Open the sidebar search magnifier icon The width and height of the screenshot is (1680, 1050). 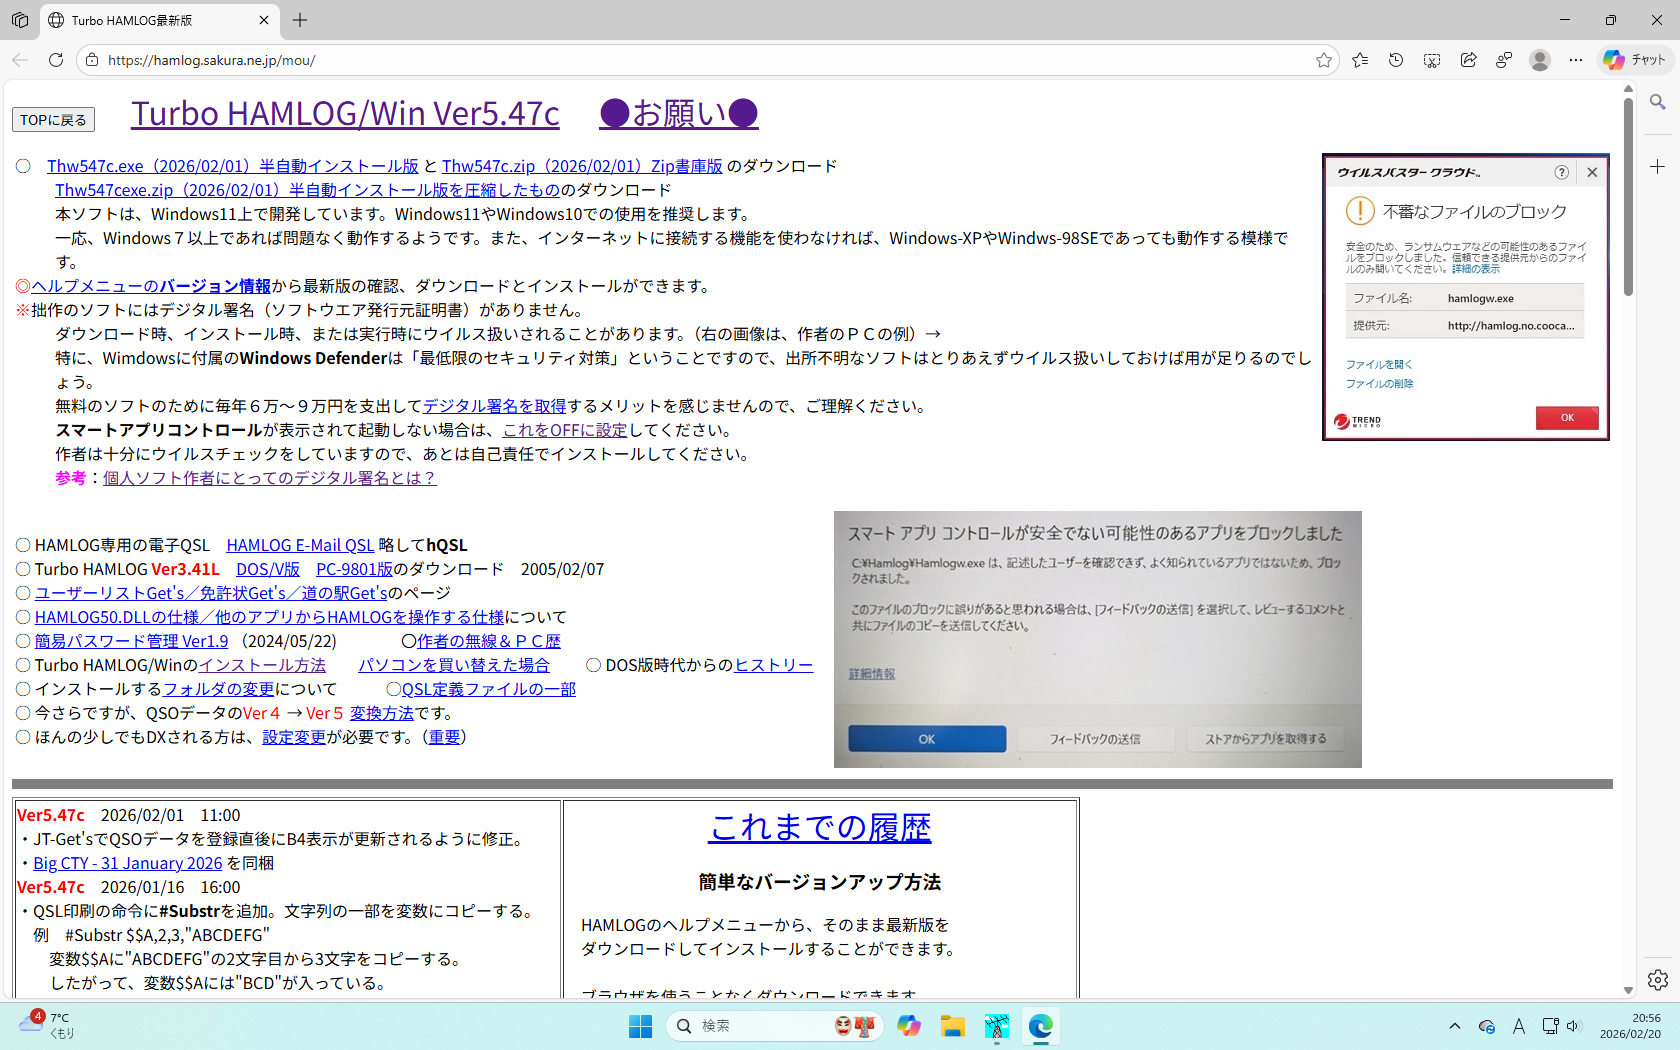point(1657,102)
